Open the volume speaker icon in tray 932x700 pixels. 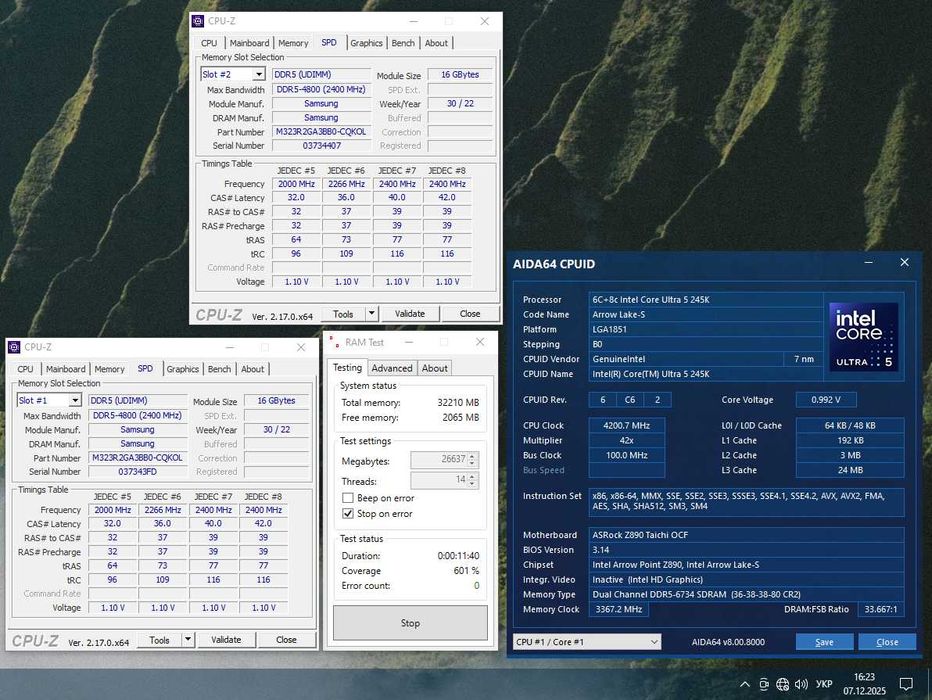[801, 685]
